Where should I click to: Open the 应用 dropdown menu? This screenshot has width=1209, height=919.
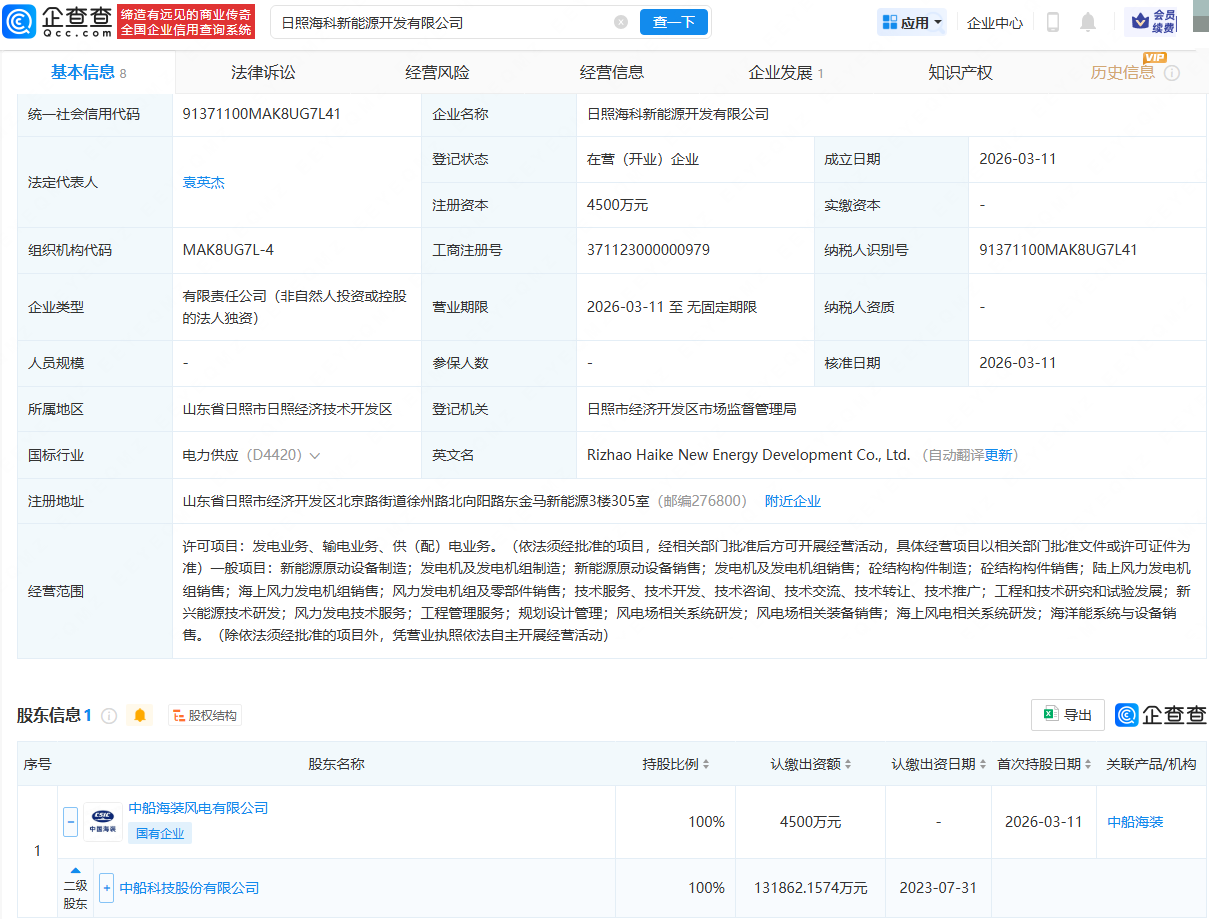911,22
